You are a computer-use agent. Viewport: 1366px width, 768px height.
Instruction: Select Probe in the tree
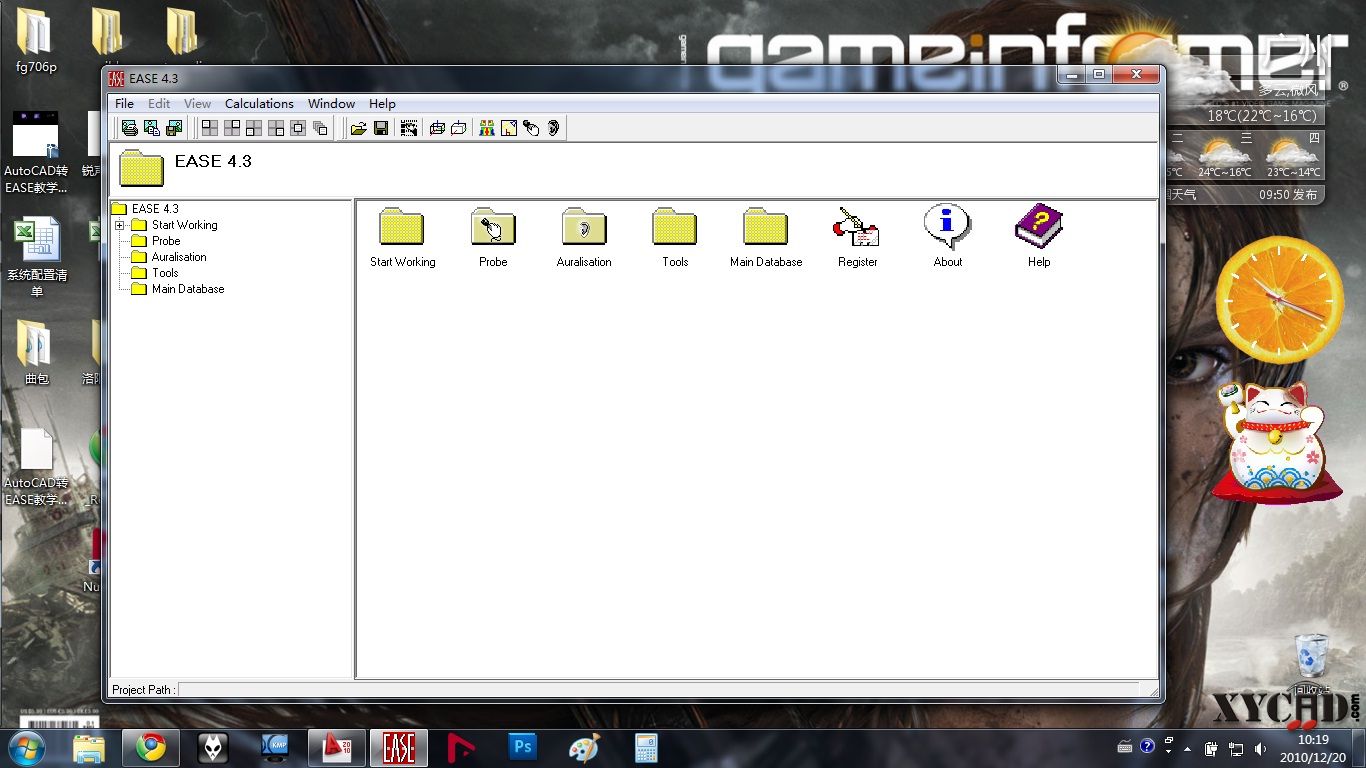tap(166, 241)
